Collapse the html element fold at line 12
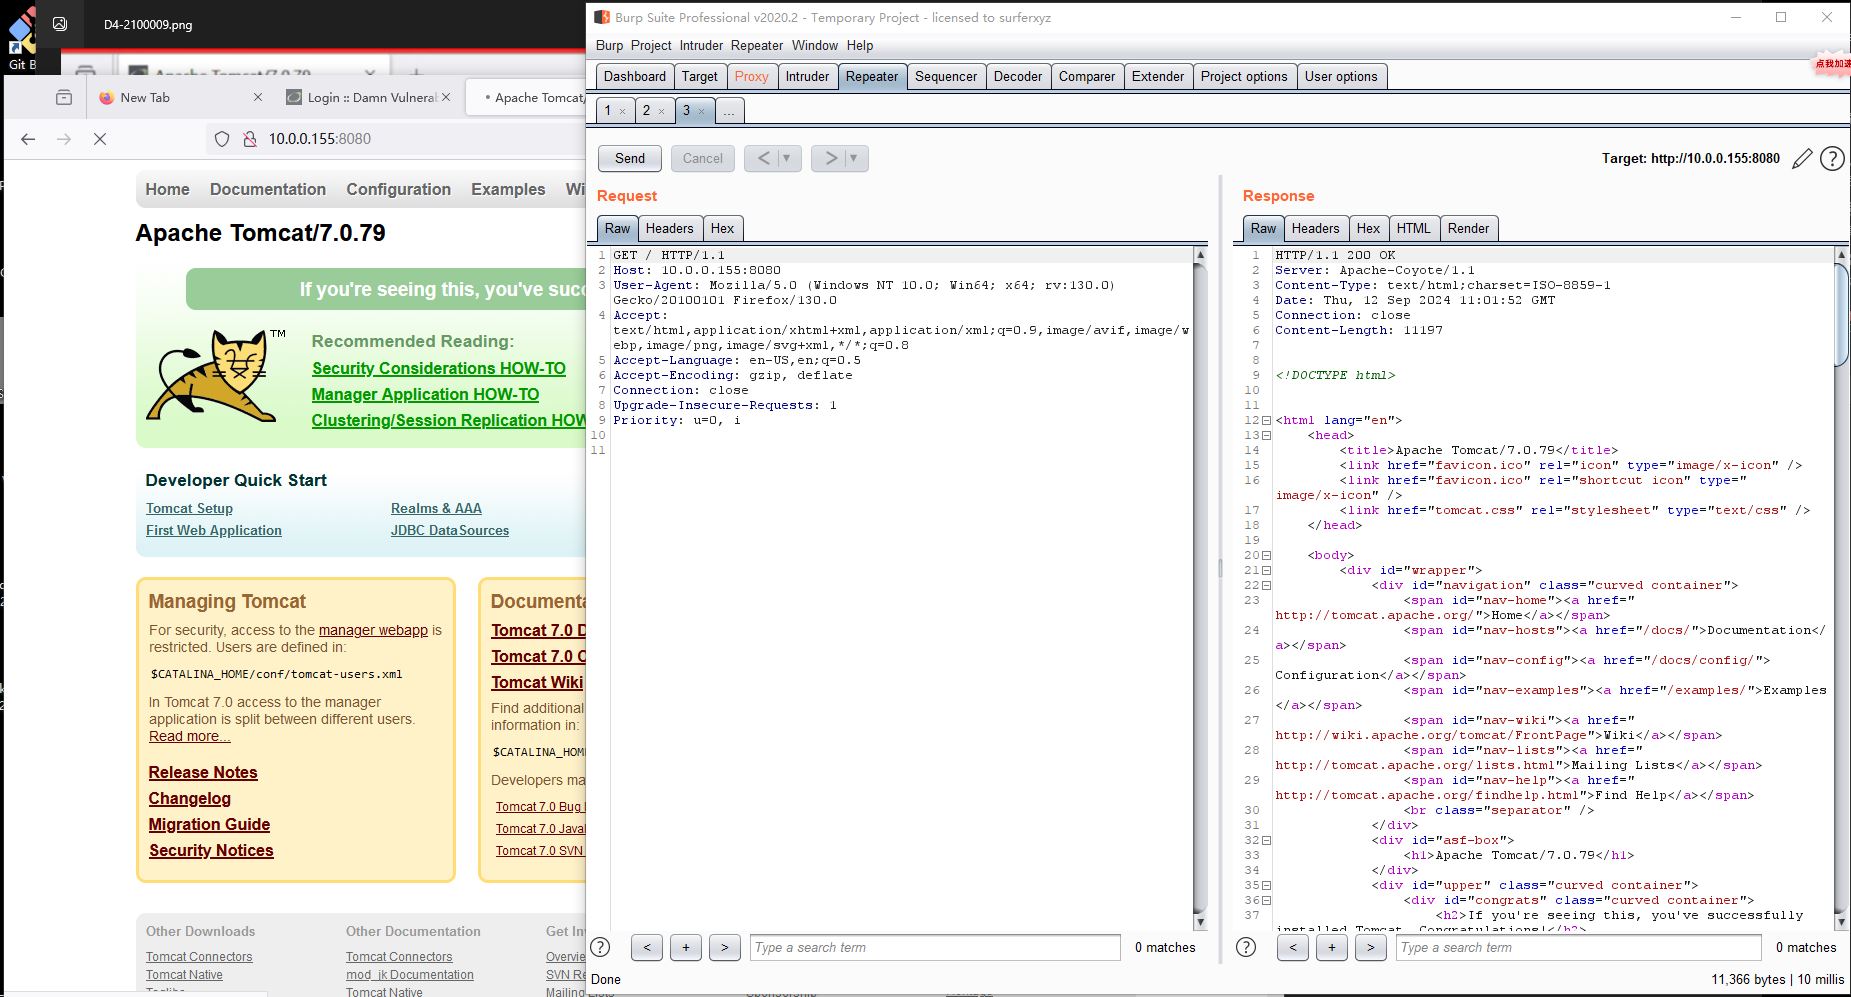The height and width of the screenshot is (997, 1851). point(1267,420)
